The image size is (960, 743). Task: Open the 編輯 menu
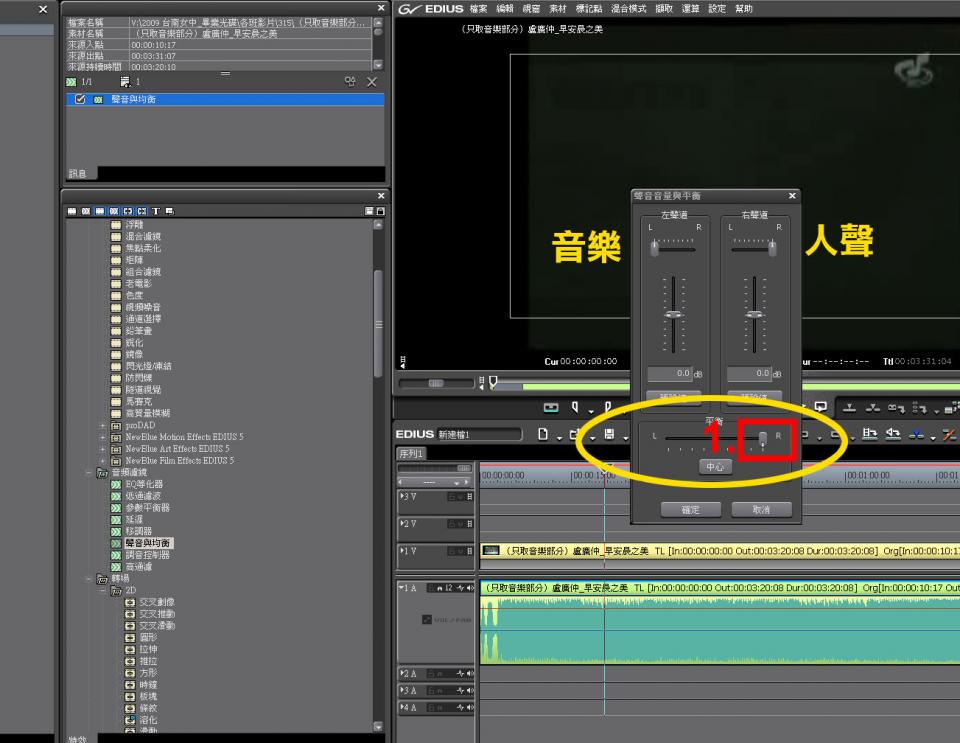(x=505, y=9)
